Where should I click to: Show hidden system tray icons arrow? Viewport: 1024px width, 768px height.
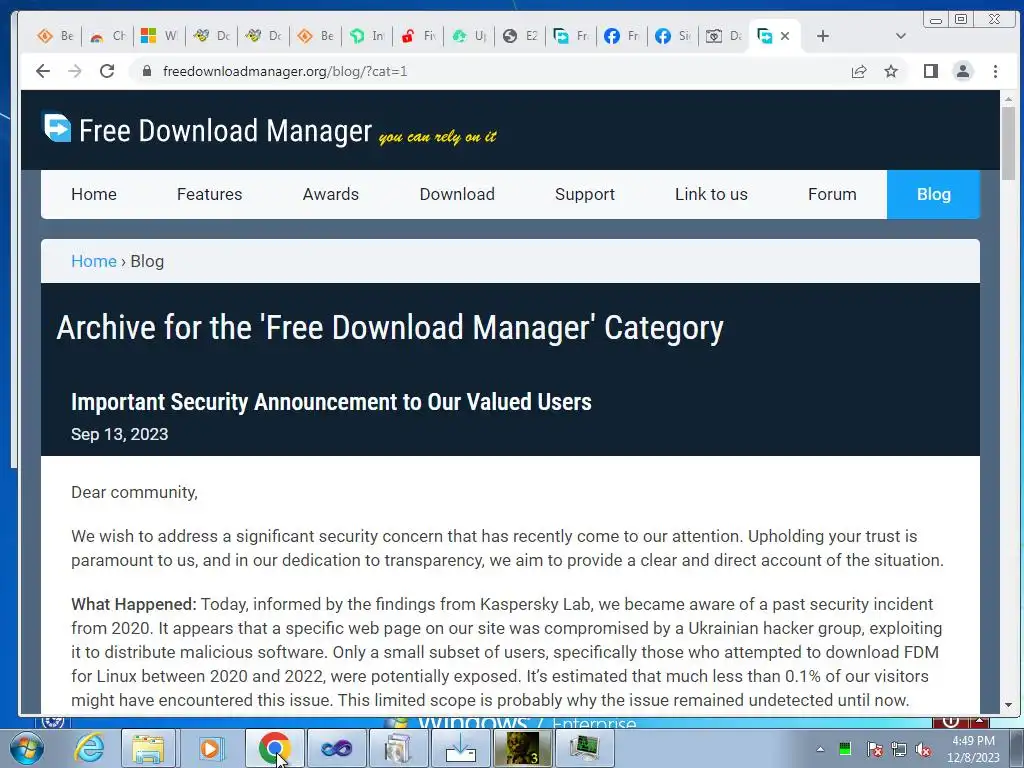point(820,749)
